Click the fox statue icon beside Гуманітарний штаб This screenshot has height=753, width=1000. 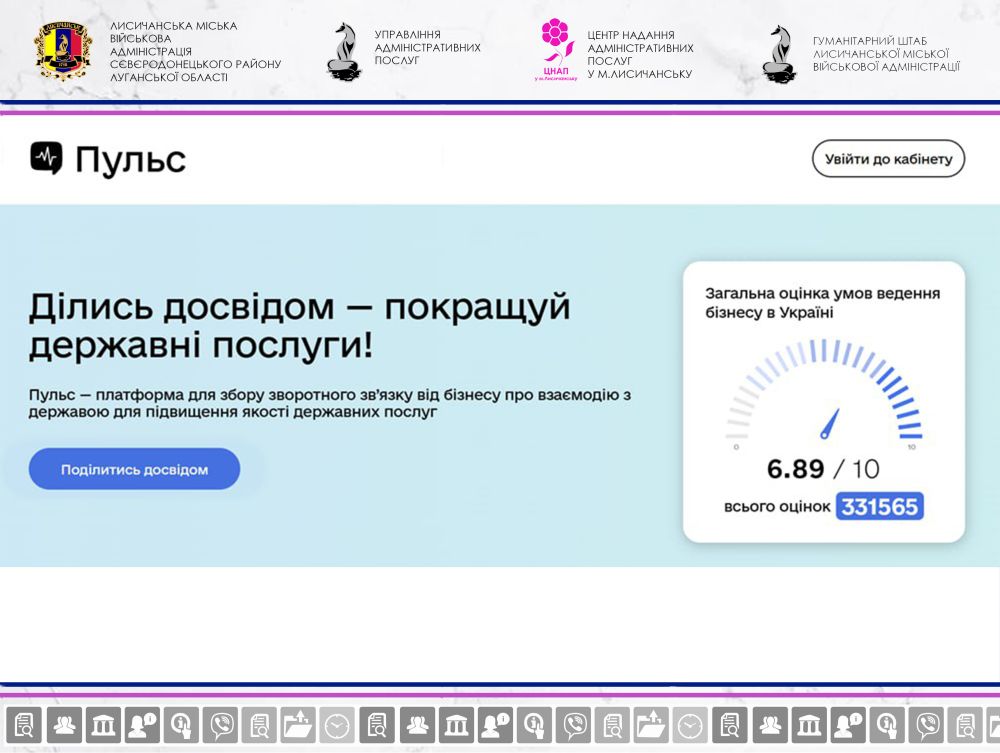tap(779, 53)
